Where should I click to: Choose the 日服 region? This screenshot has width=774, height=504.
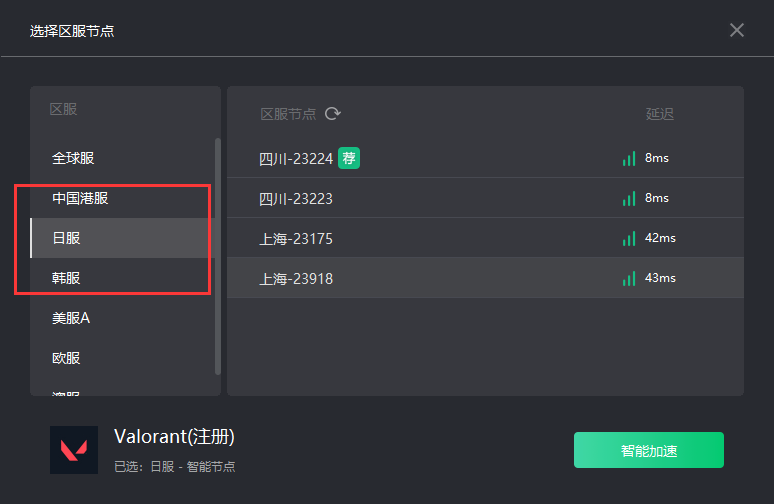67,238
